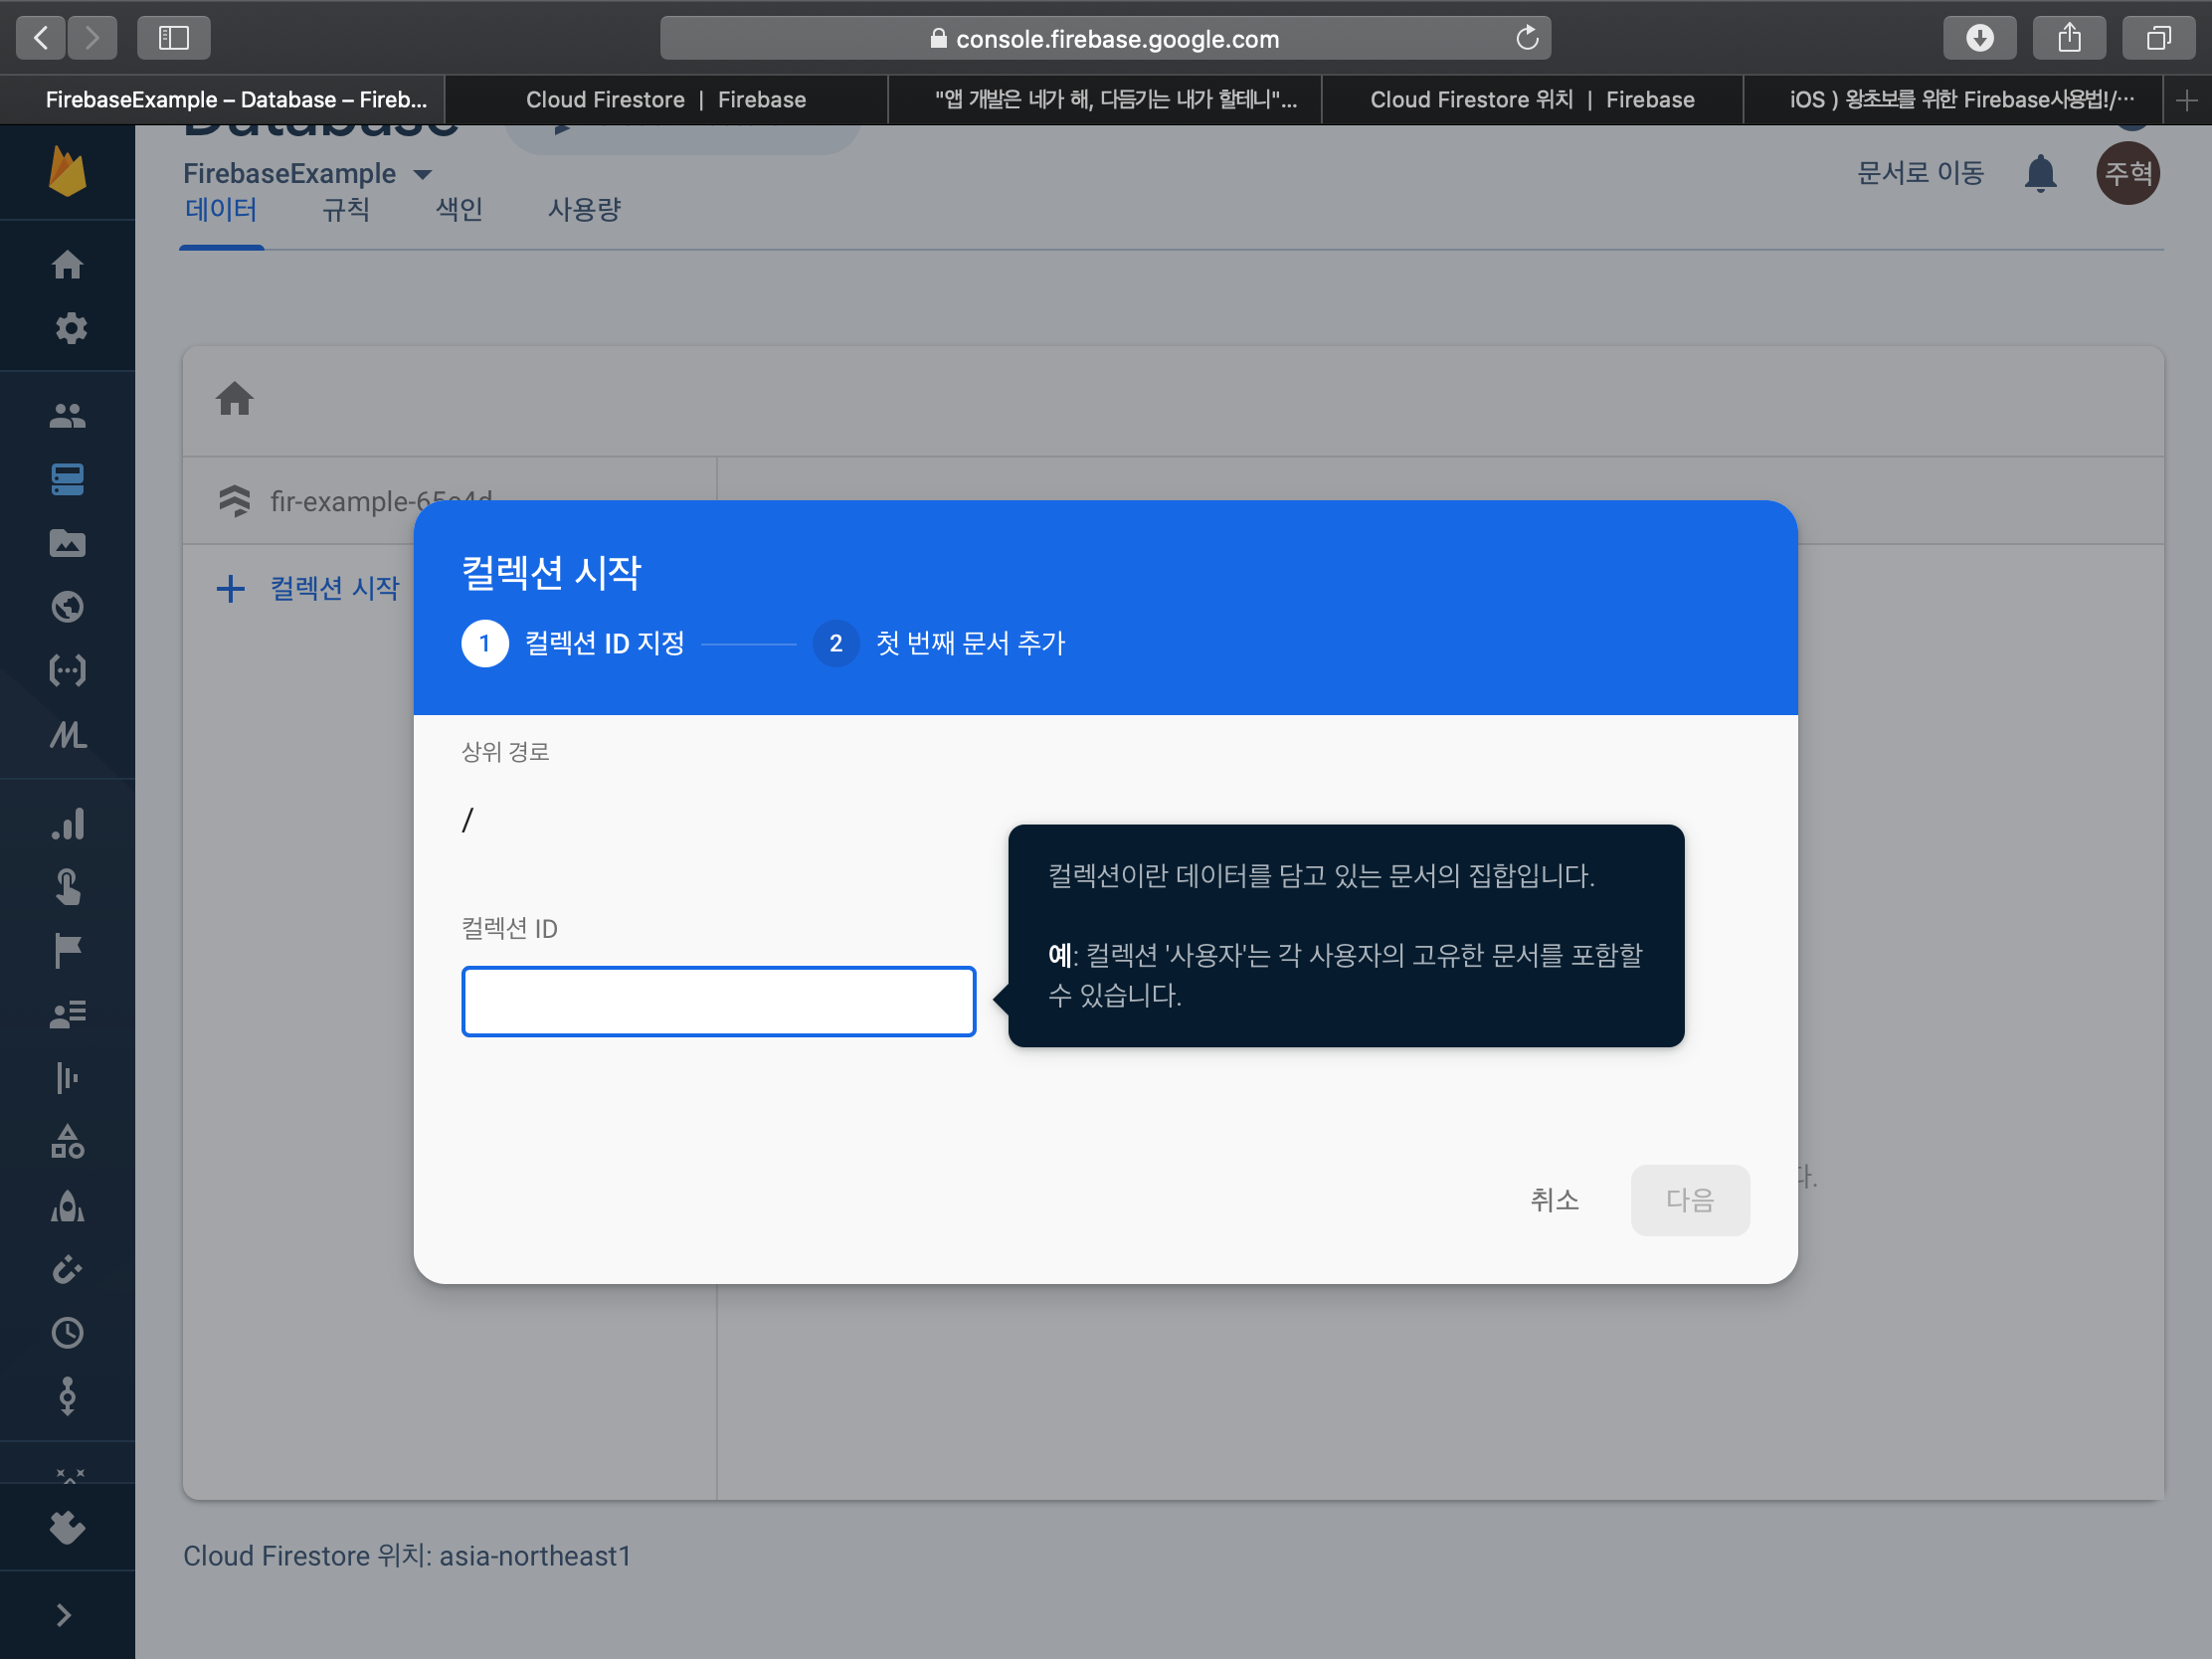Open Storage image icon in sidebar
This screenshot has height=1659, width=2212.
click(x=67, y=543)
